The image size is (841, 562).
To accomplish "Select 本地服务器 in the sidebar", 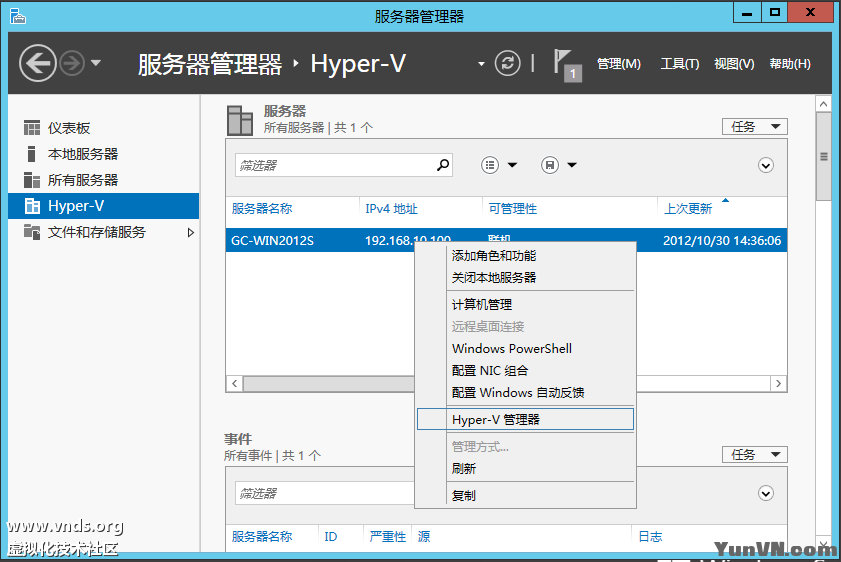I will click(x=83, y=154).
